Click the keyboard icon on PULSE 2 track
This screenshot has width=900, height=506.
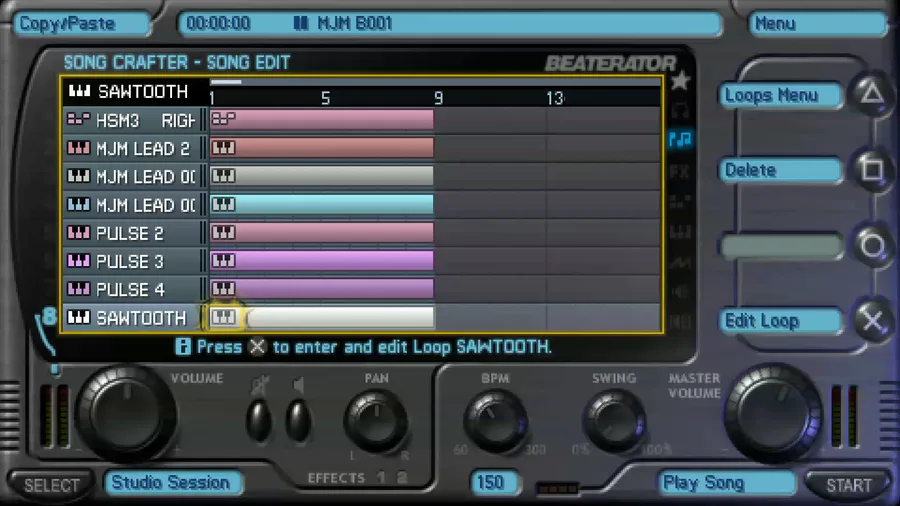pyautogui.click(x=79, y=233)
